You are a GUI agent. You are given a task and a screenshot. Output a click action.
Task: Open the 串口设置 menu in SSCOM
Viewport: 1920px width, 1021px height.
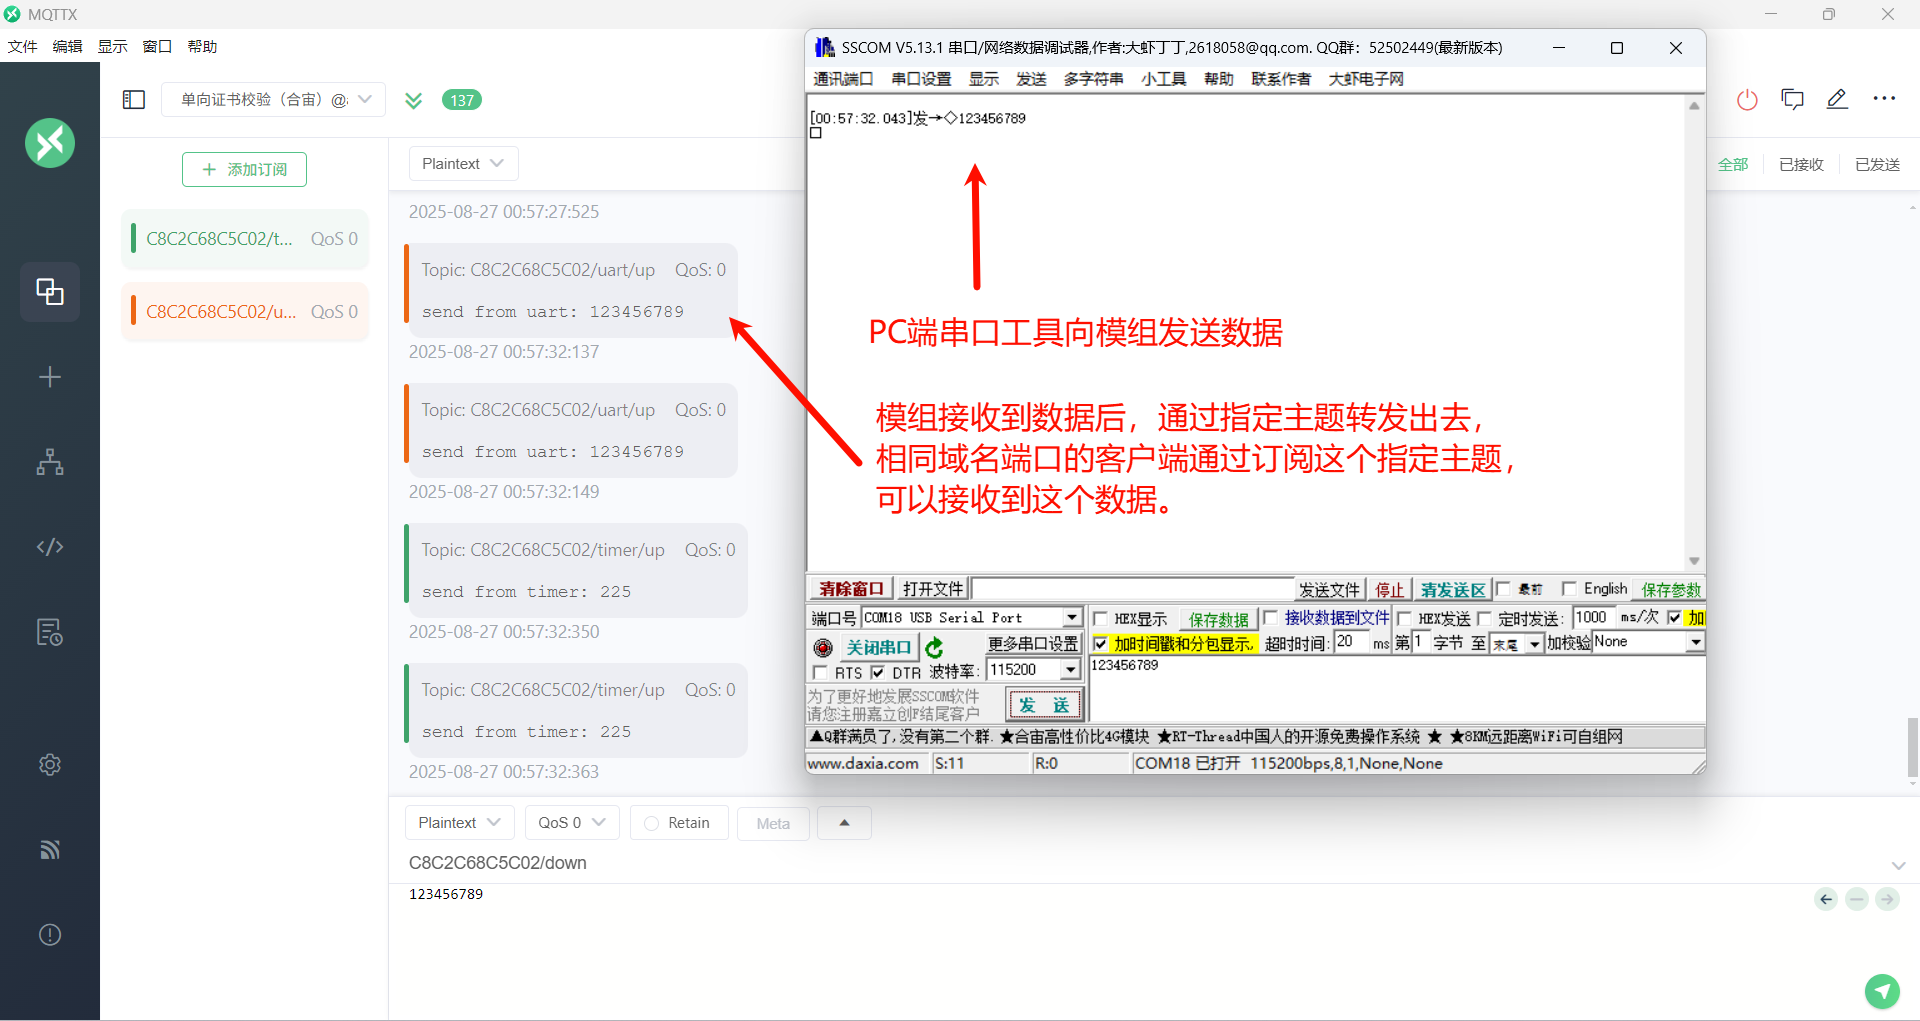pos(921,79)
